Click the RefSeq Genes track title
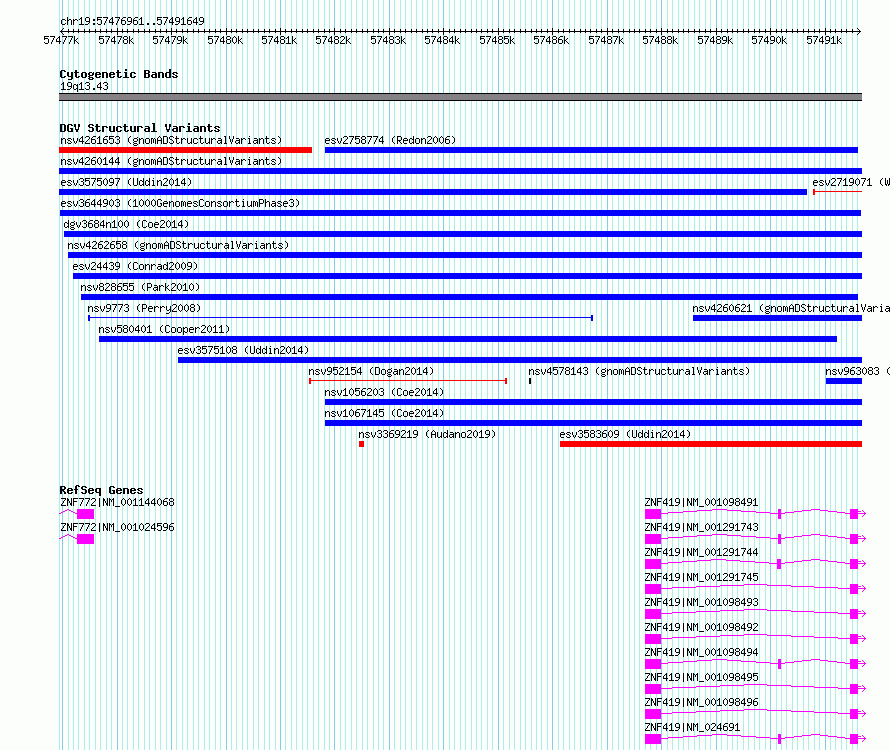The image size is (890, 750). (101, 490)
